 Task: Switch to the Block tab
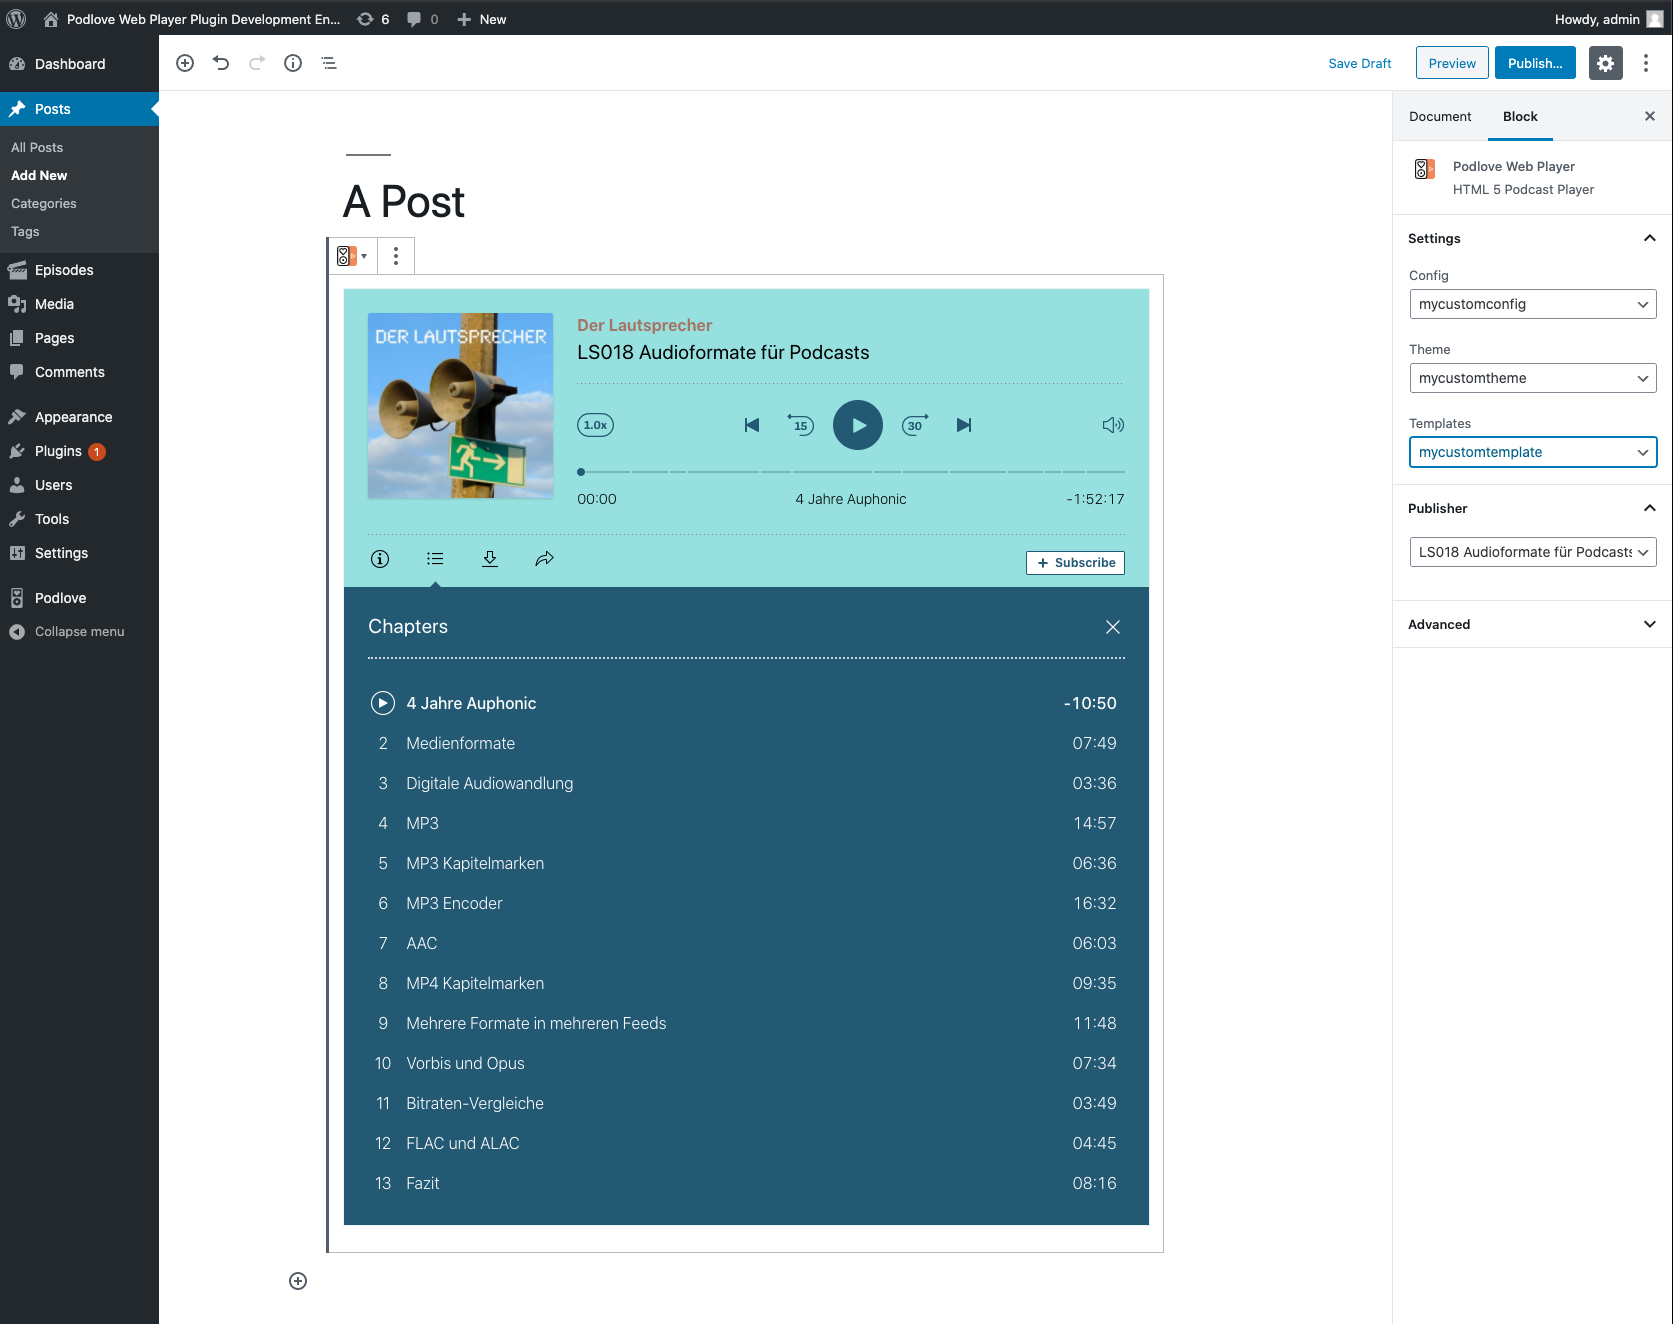click(1520, 116)
